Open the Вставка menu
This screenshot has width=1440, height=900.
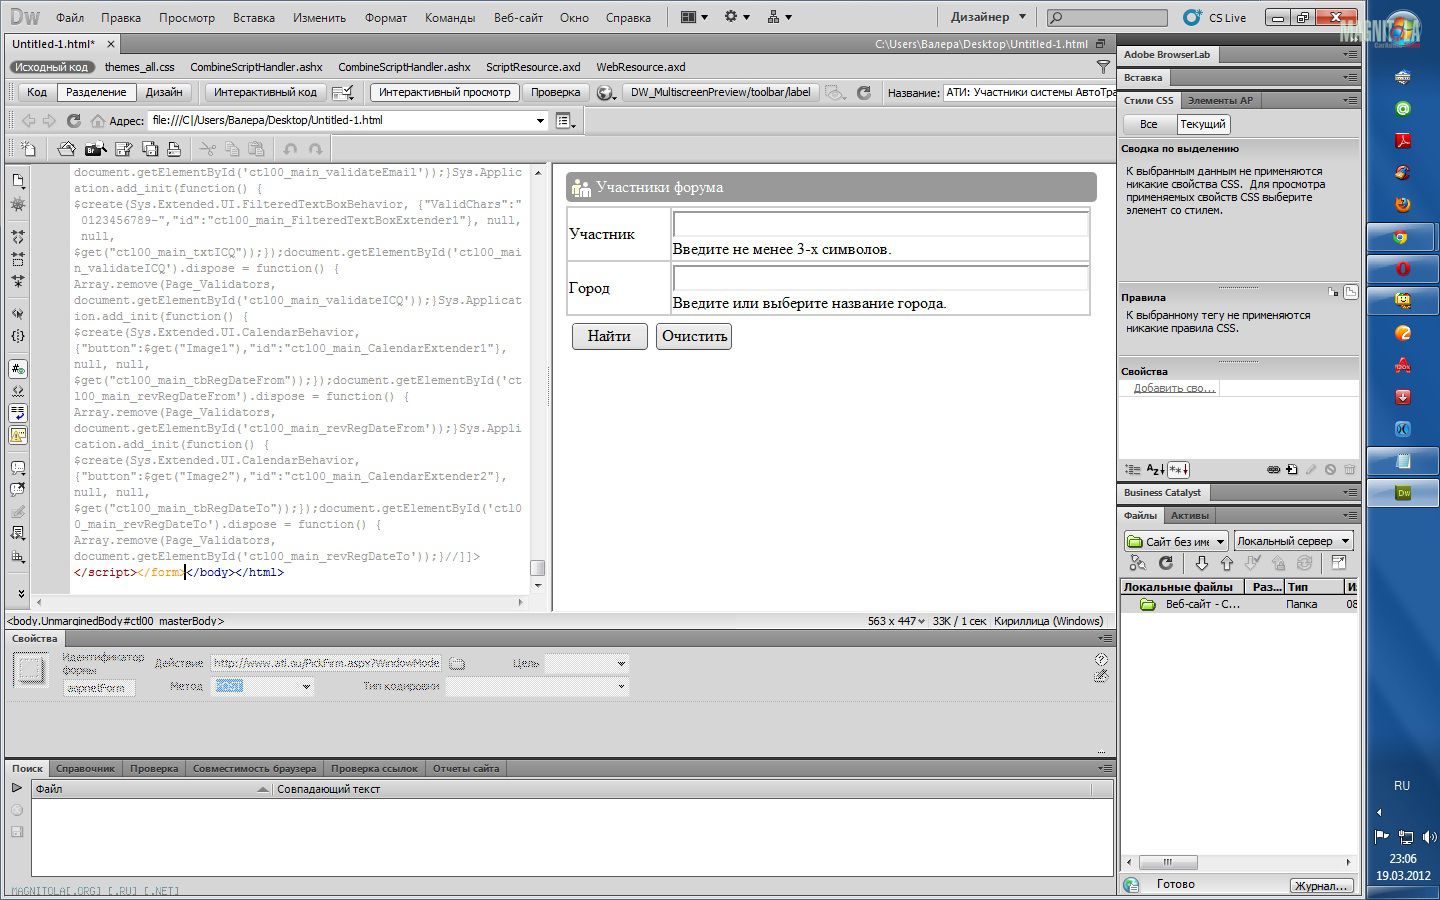(254, 17)
